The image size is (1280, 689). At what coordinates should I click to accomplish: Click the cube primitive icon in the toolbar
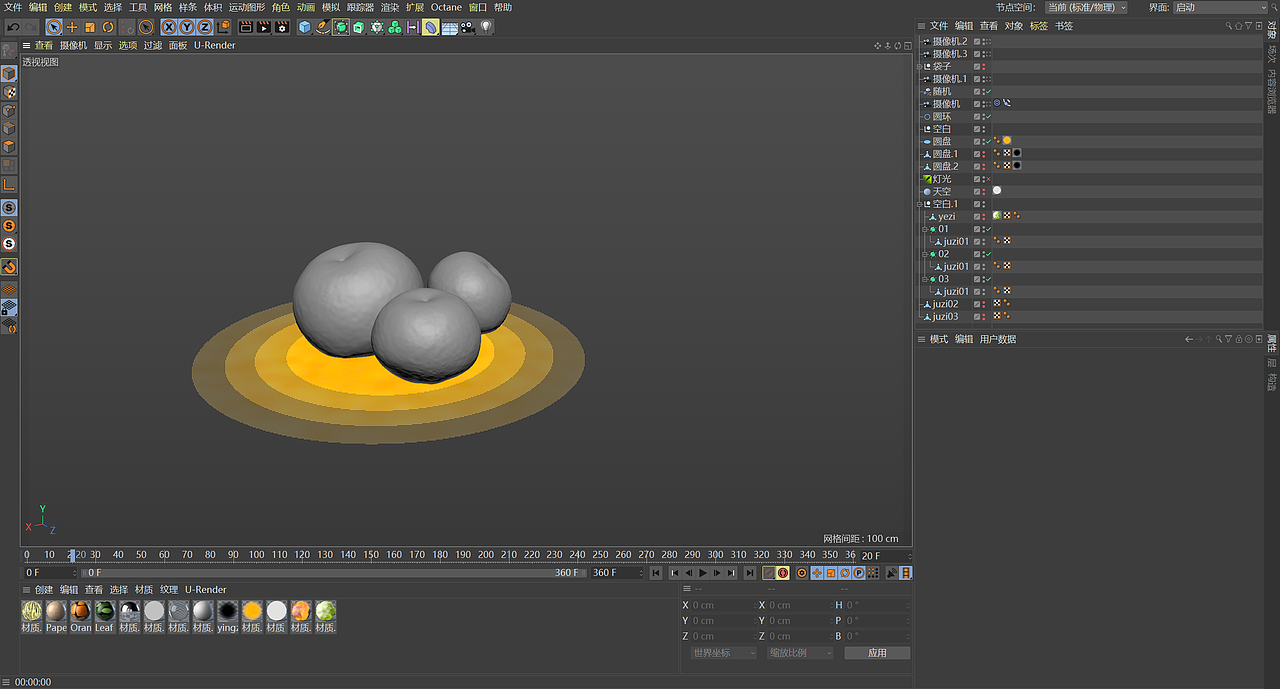click(305, 27)
